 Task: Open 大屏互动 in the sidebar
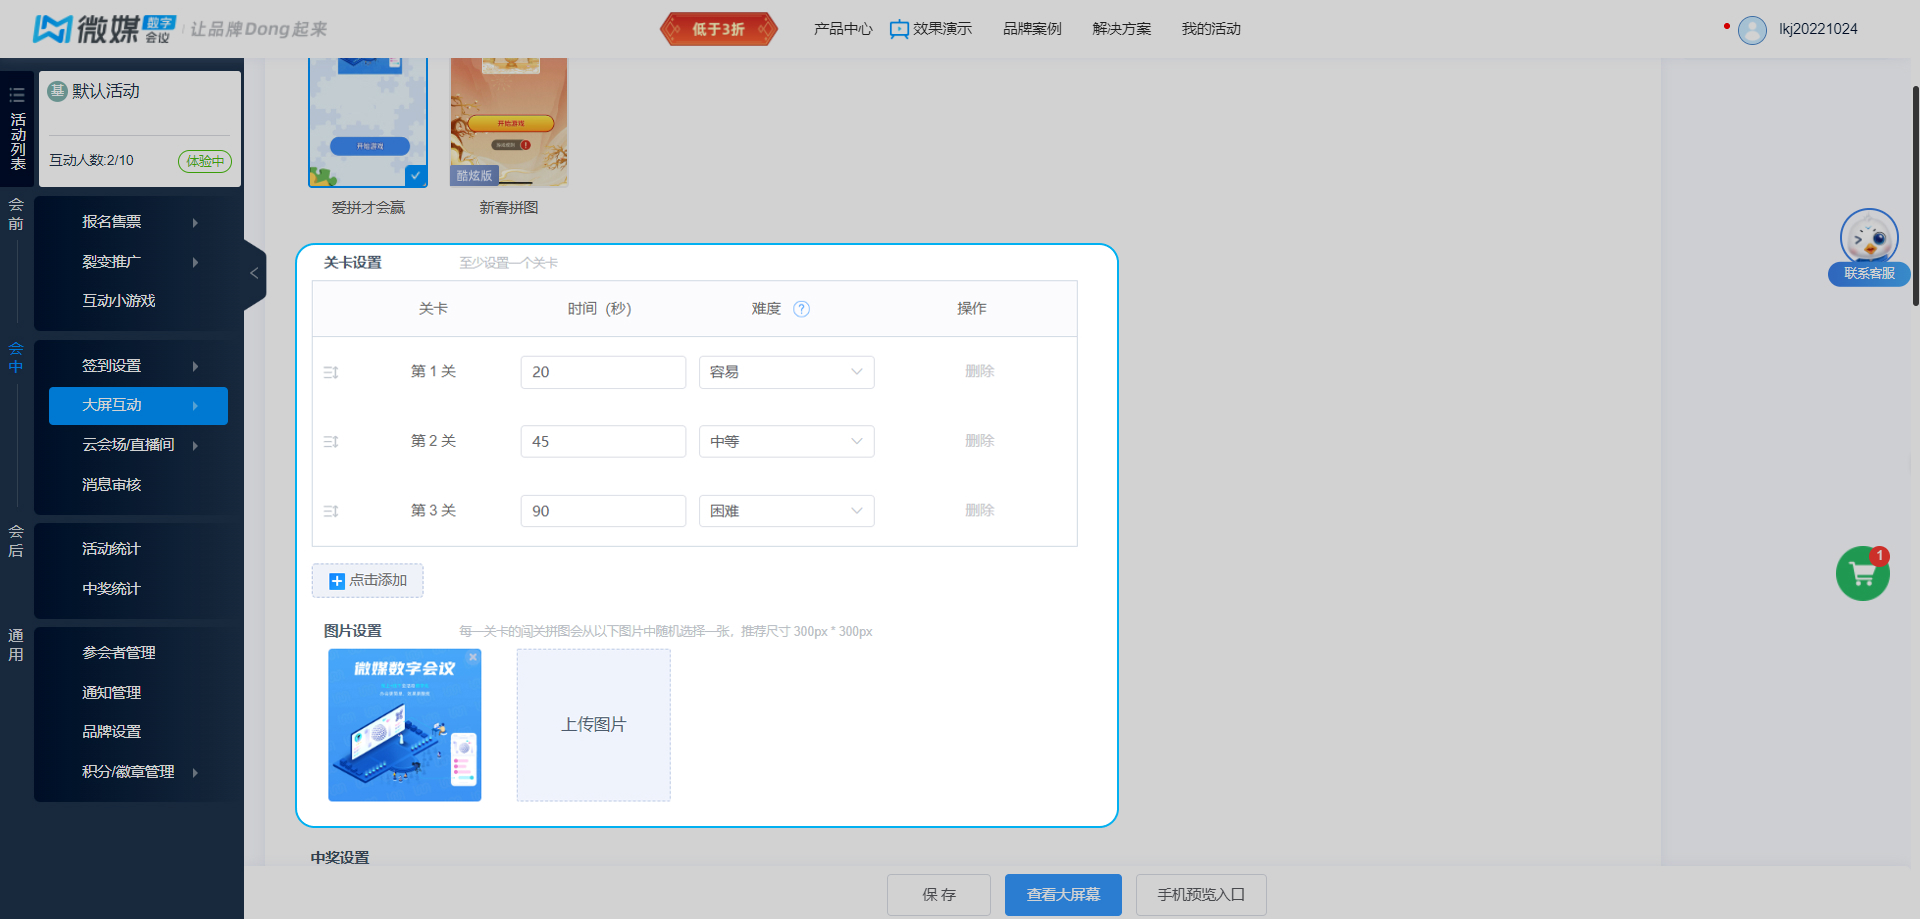[138, 405]
